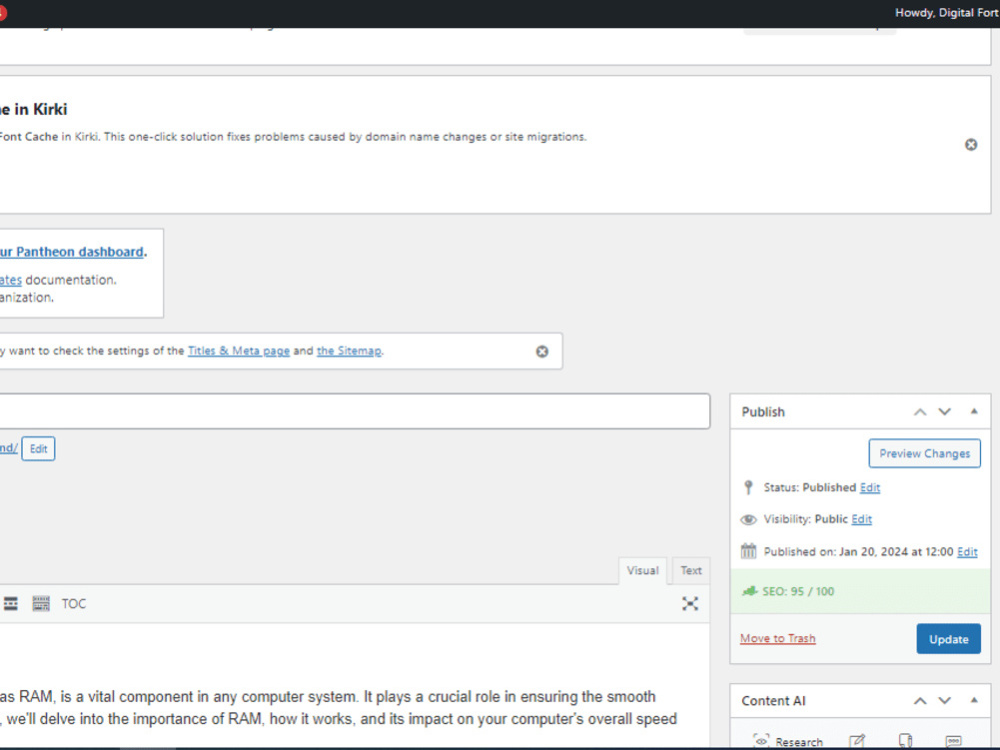Insert TOC from editor toolbar

(73, 603)
